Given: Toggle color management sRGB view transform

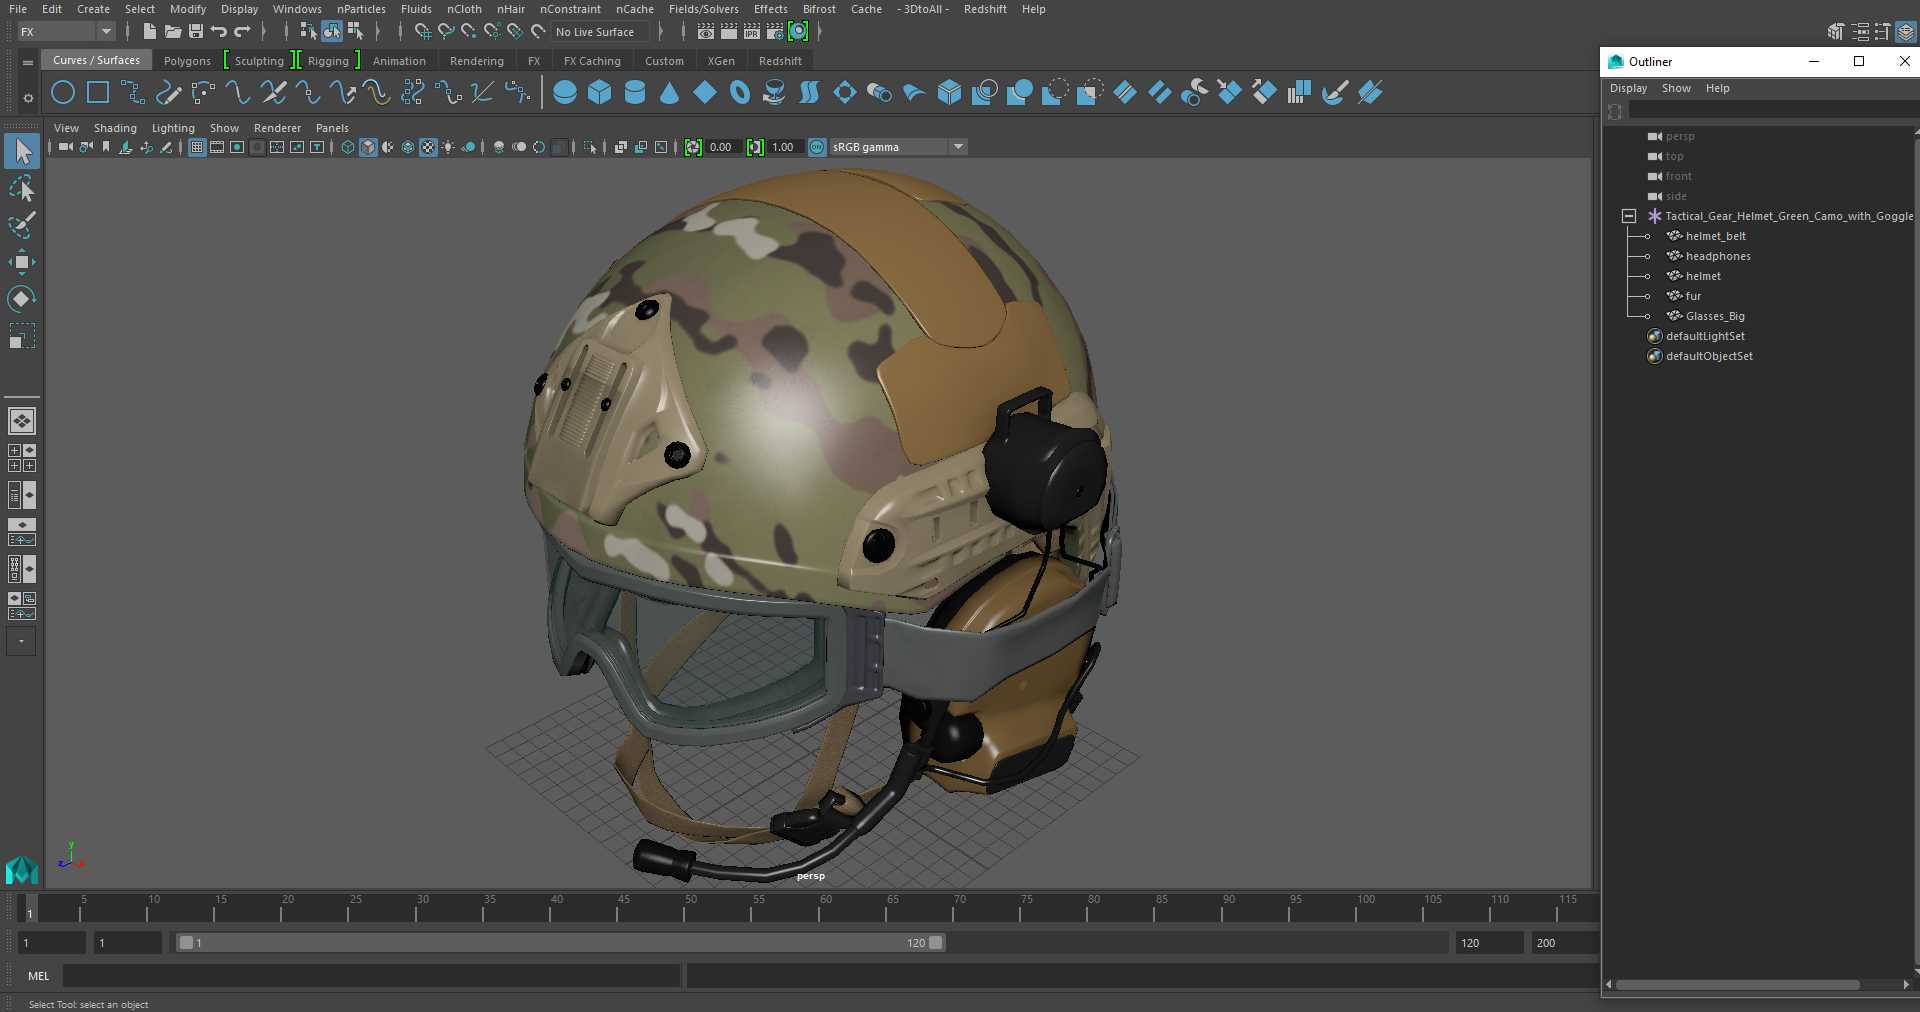Looking at the screenshot, I should (x=817, y=147).
